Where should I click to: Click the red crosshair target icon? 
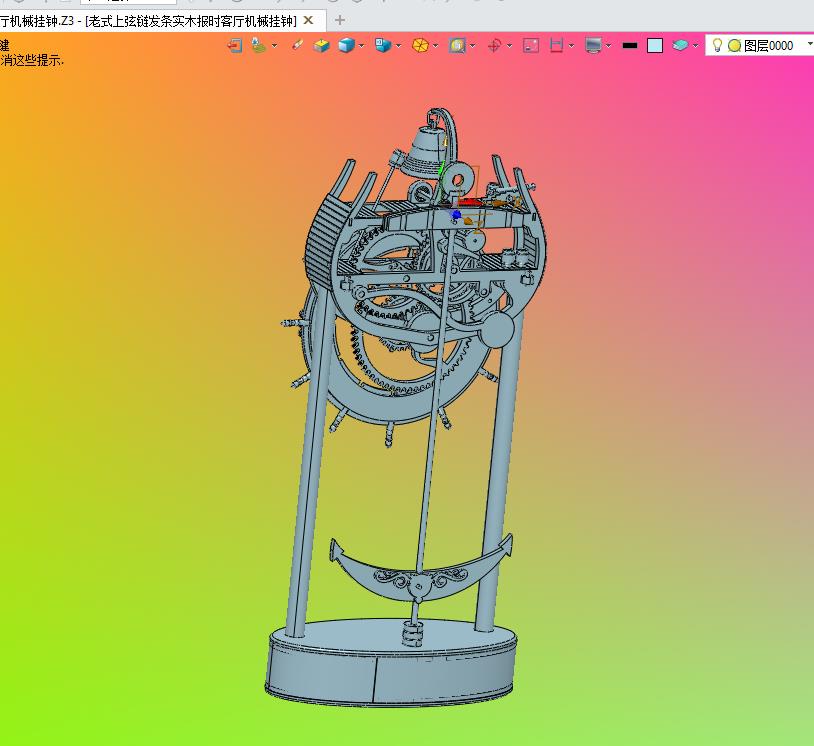pos(494,46)
